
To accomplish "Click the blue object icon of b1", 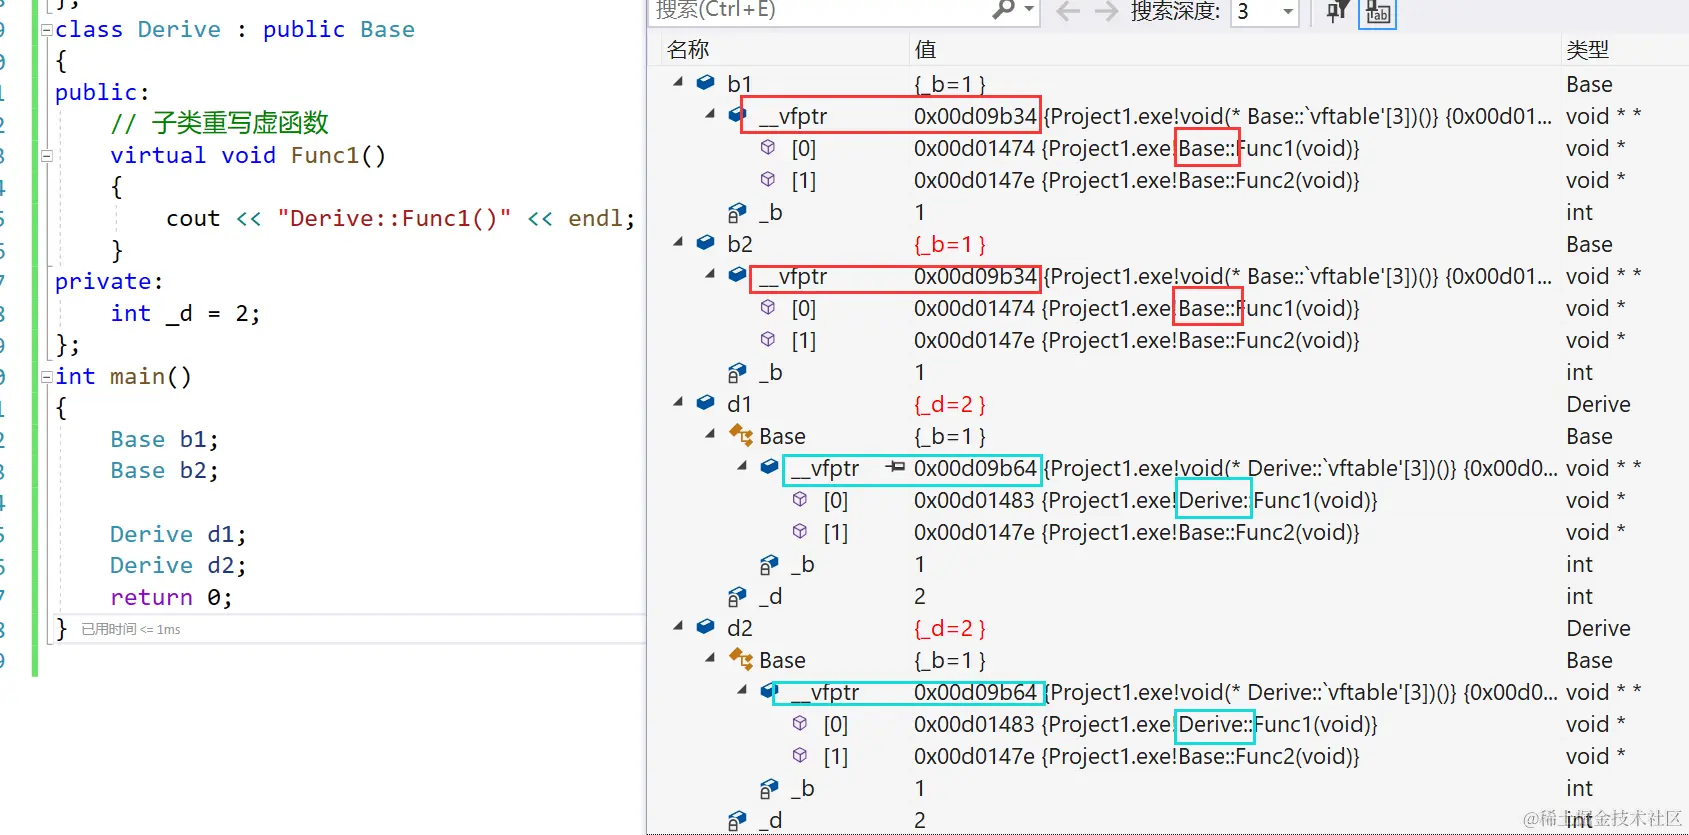I will pos(706,82).
